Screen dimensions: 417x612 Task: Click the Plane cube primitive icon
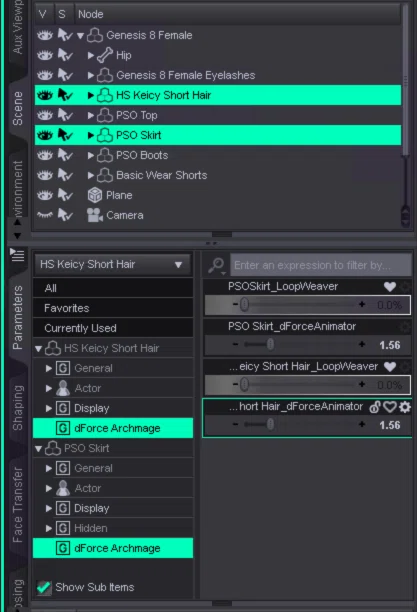tap(95, 195)
